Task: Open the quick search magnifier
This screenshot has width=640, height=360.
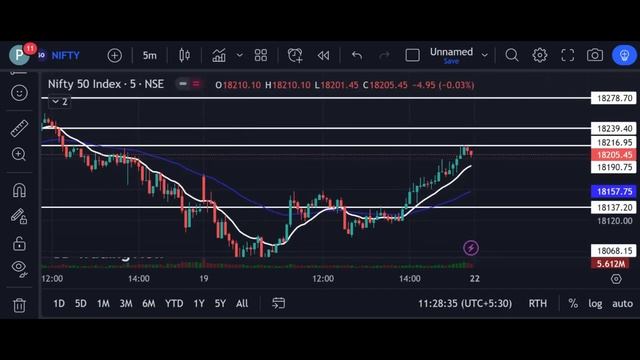Action: coord(511,55)
